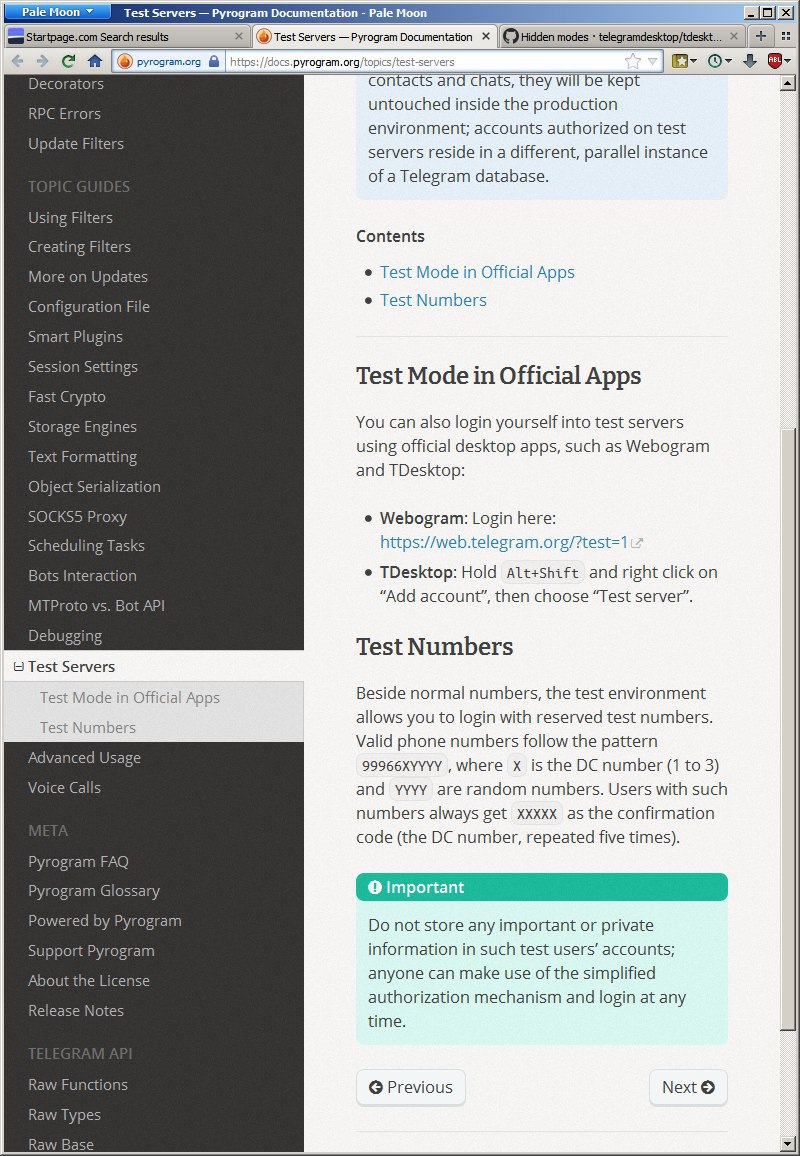Viewport: 800px width, 1156px height.
Task: Open Session Settings topic
Action: 83,366
